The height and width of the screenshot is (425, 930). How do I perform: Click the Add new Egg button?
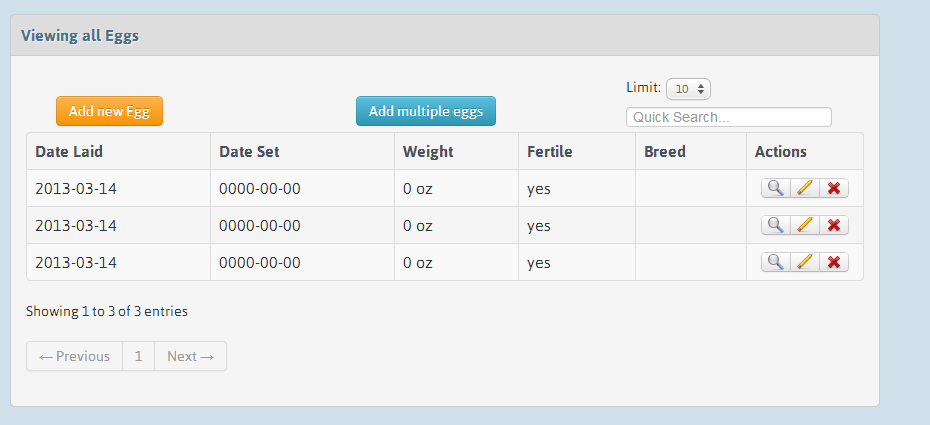(x=109, y=111)
